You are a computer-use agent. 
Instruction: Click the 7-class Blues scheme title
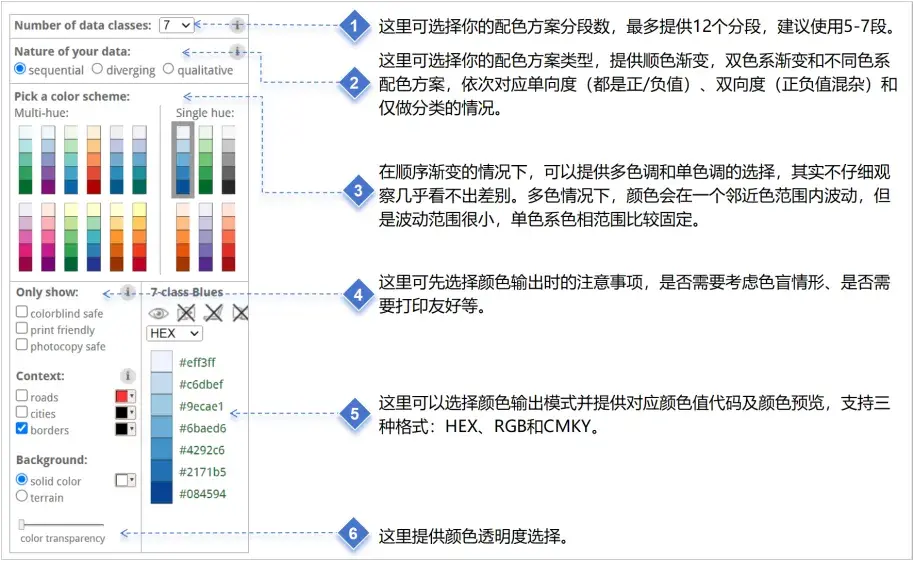[x=187, y=292]
